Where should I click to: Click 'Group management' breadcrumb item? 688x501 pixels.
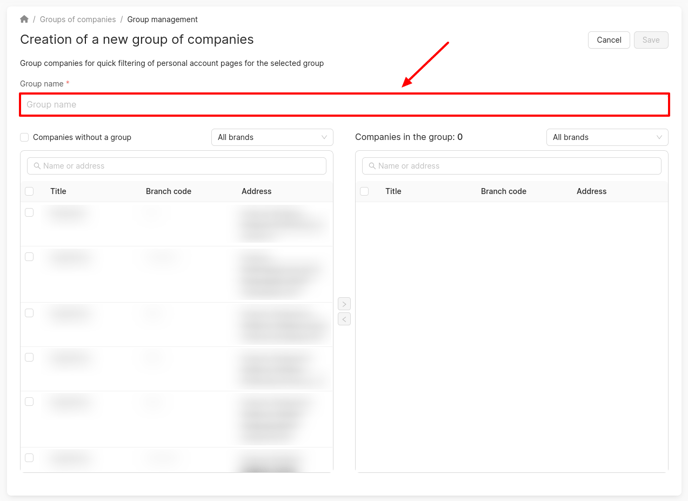pyautogui.click(x=162, y=19)
